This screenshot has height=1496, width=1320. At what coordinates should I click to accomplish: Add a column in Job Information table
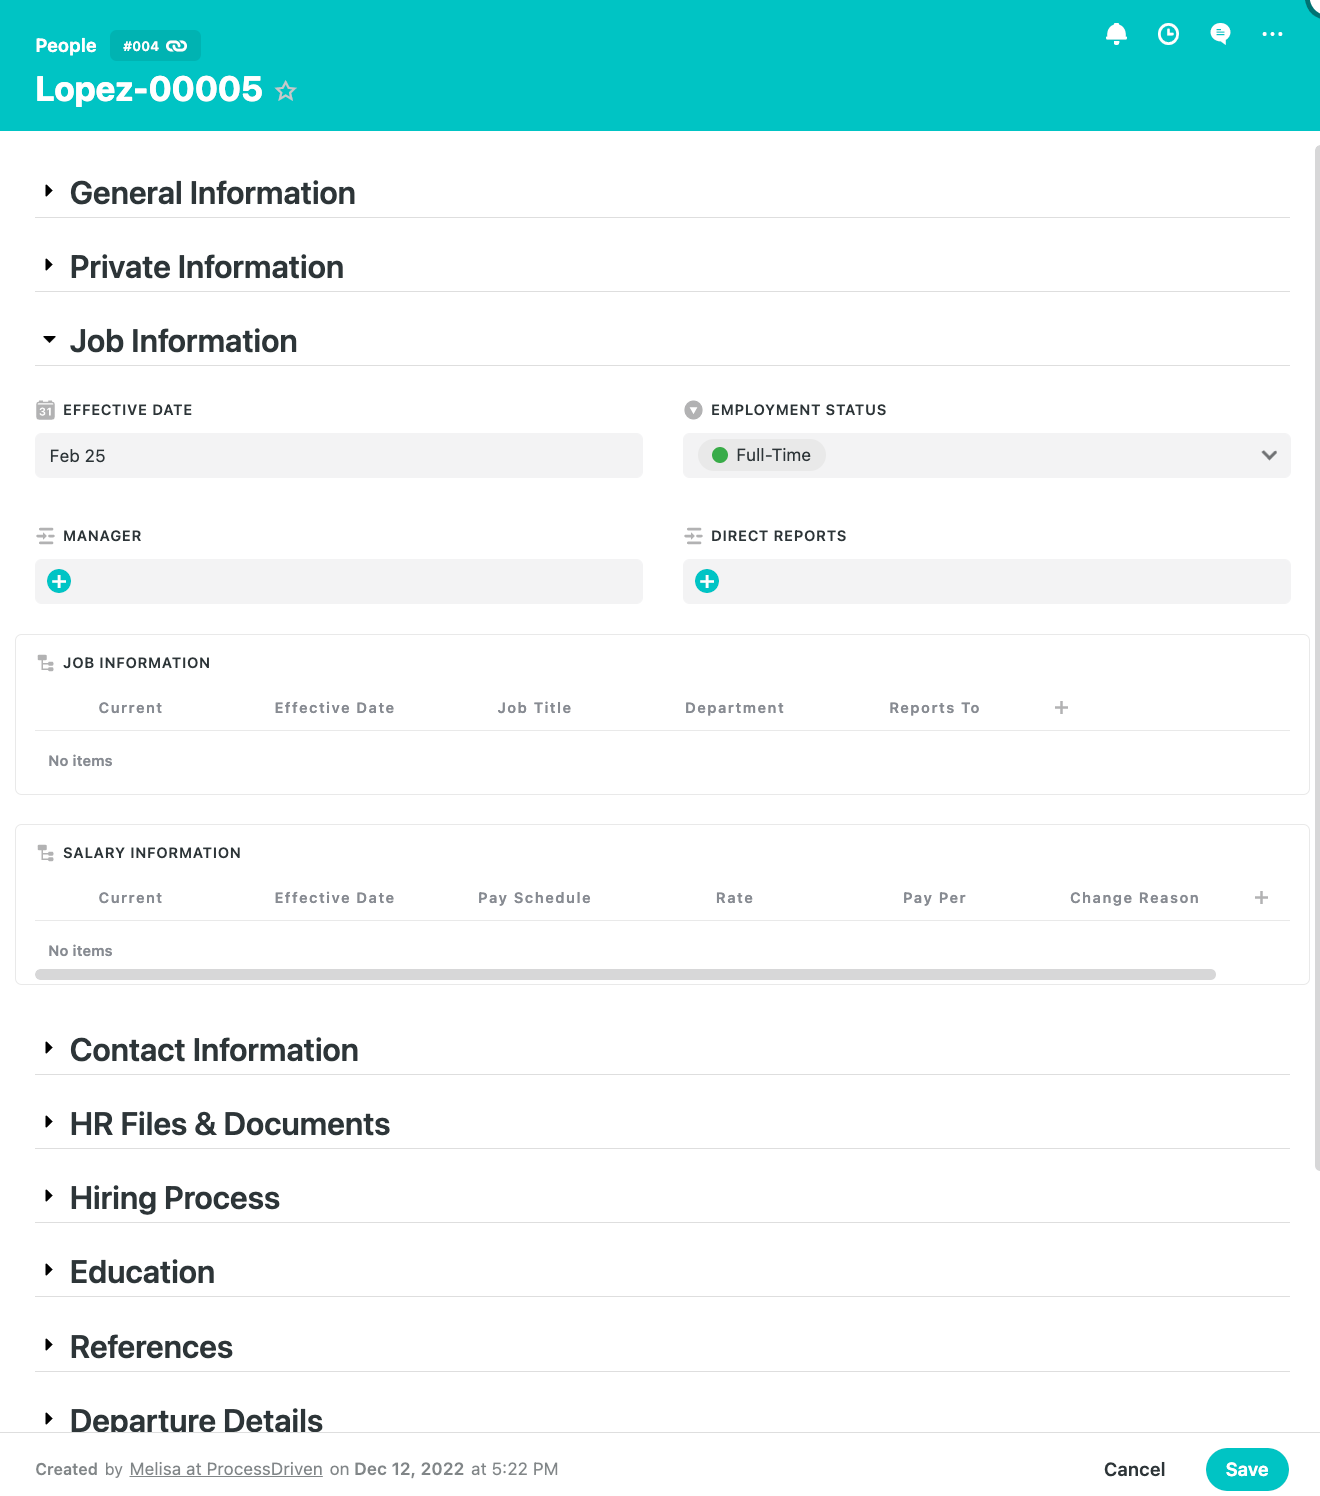coord(1062,707)
